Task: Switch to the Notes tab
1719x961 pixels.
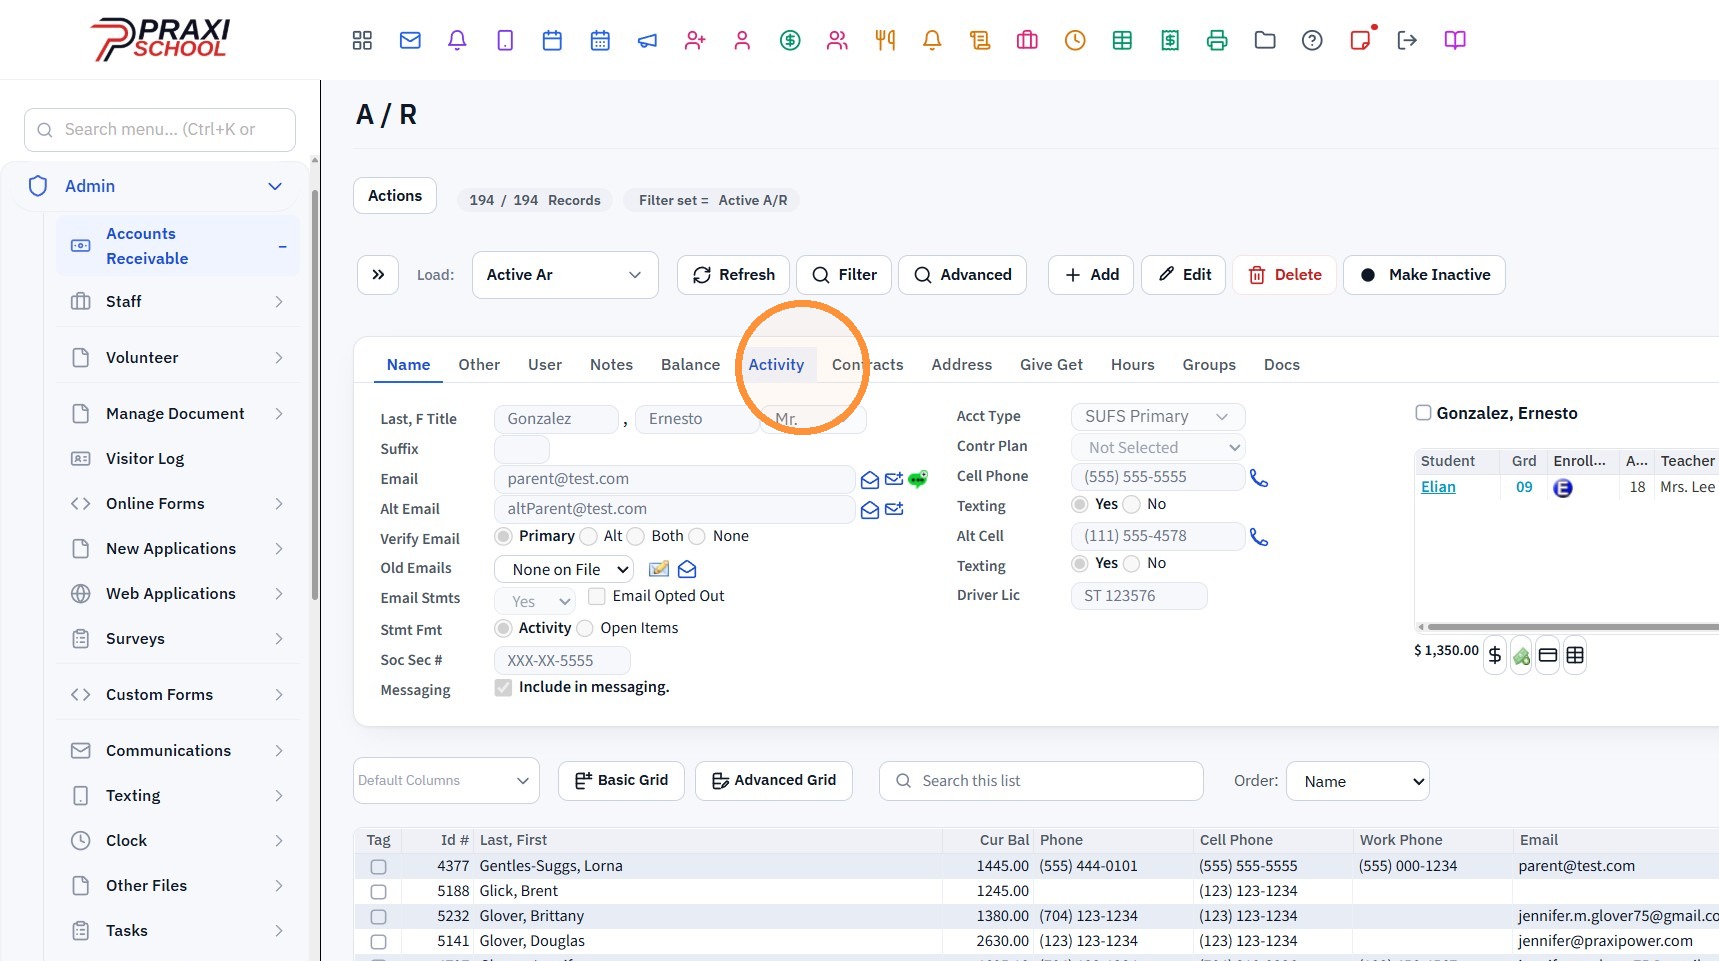Action: point(611,365)
